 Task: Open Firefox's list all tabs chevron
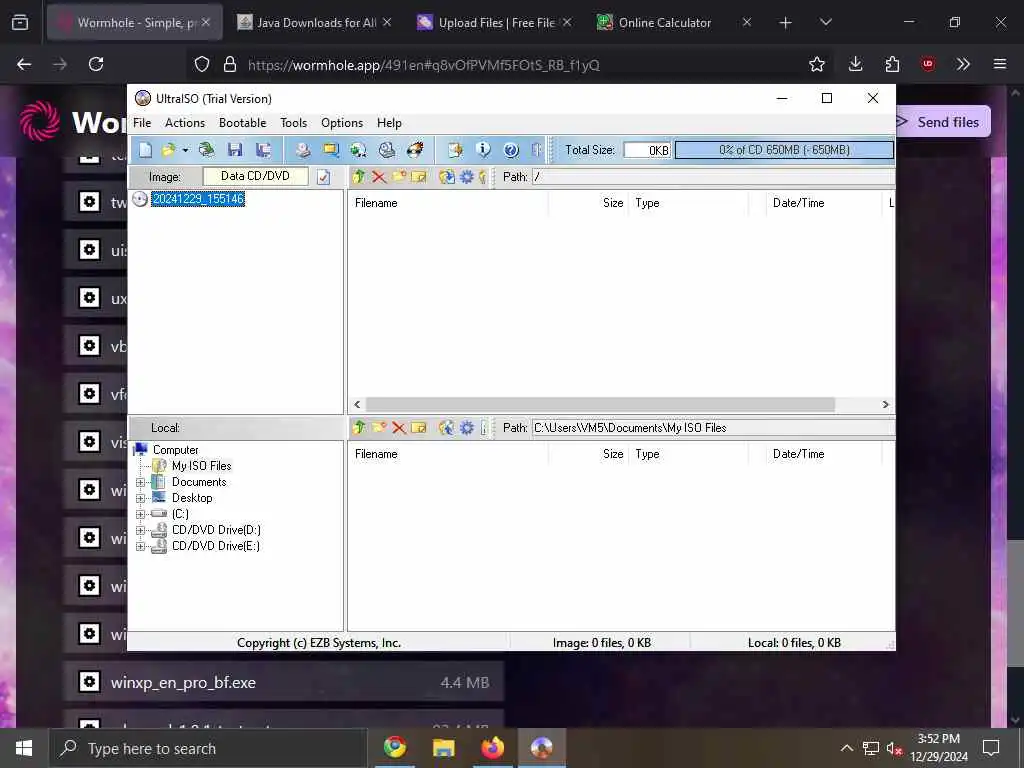coord(825,22)
